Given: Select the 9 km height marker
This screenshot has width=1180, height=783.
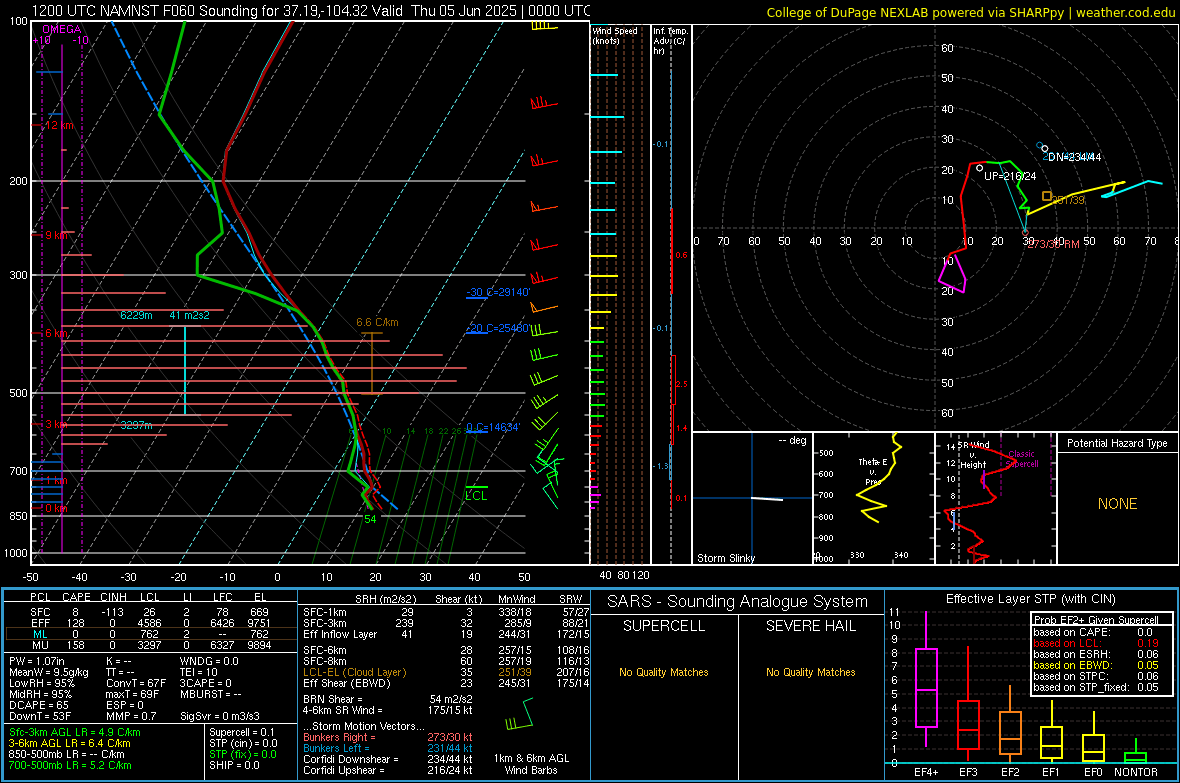Looking at the screenshot, I should [x=56, y=235].
